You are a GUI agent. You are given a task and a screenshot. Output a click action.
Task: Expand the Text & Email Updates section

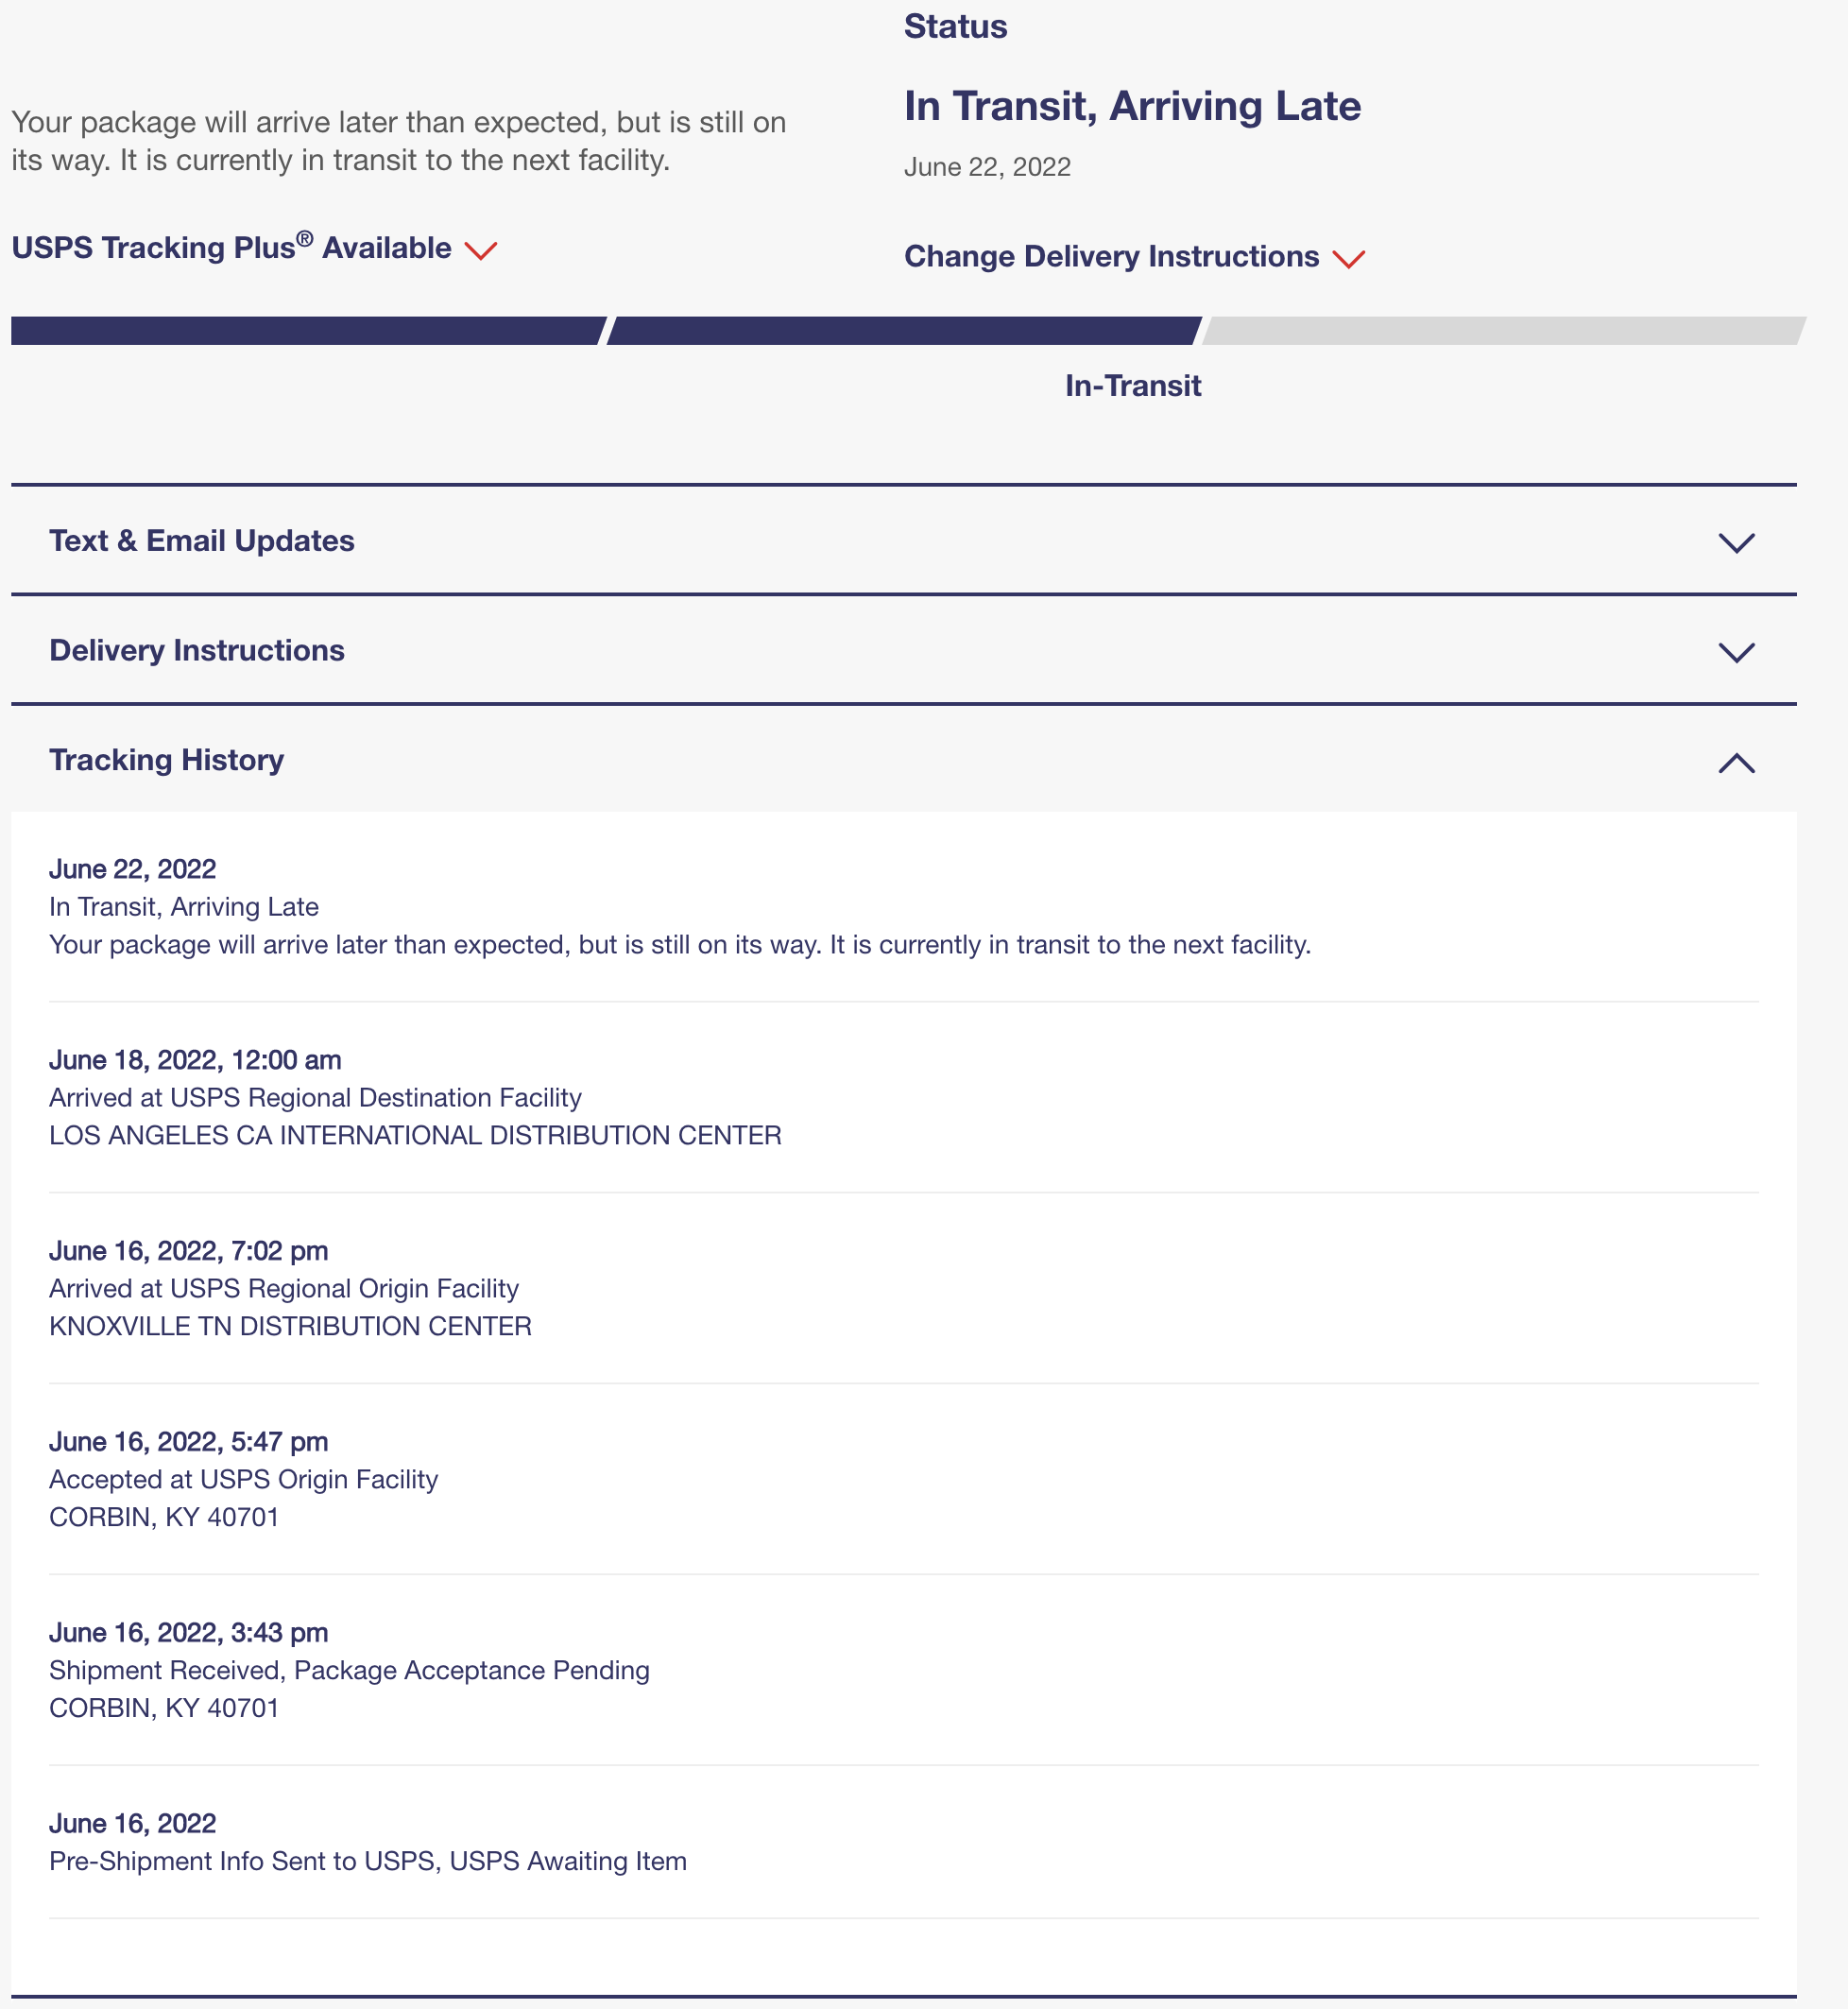point(904,541)
